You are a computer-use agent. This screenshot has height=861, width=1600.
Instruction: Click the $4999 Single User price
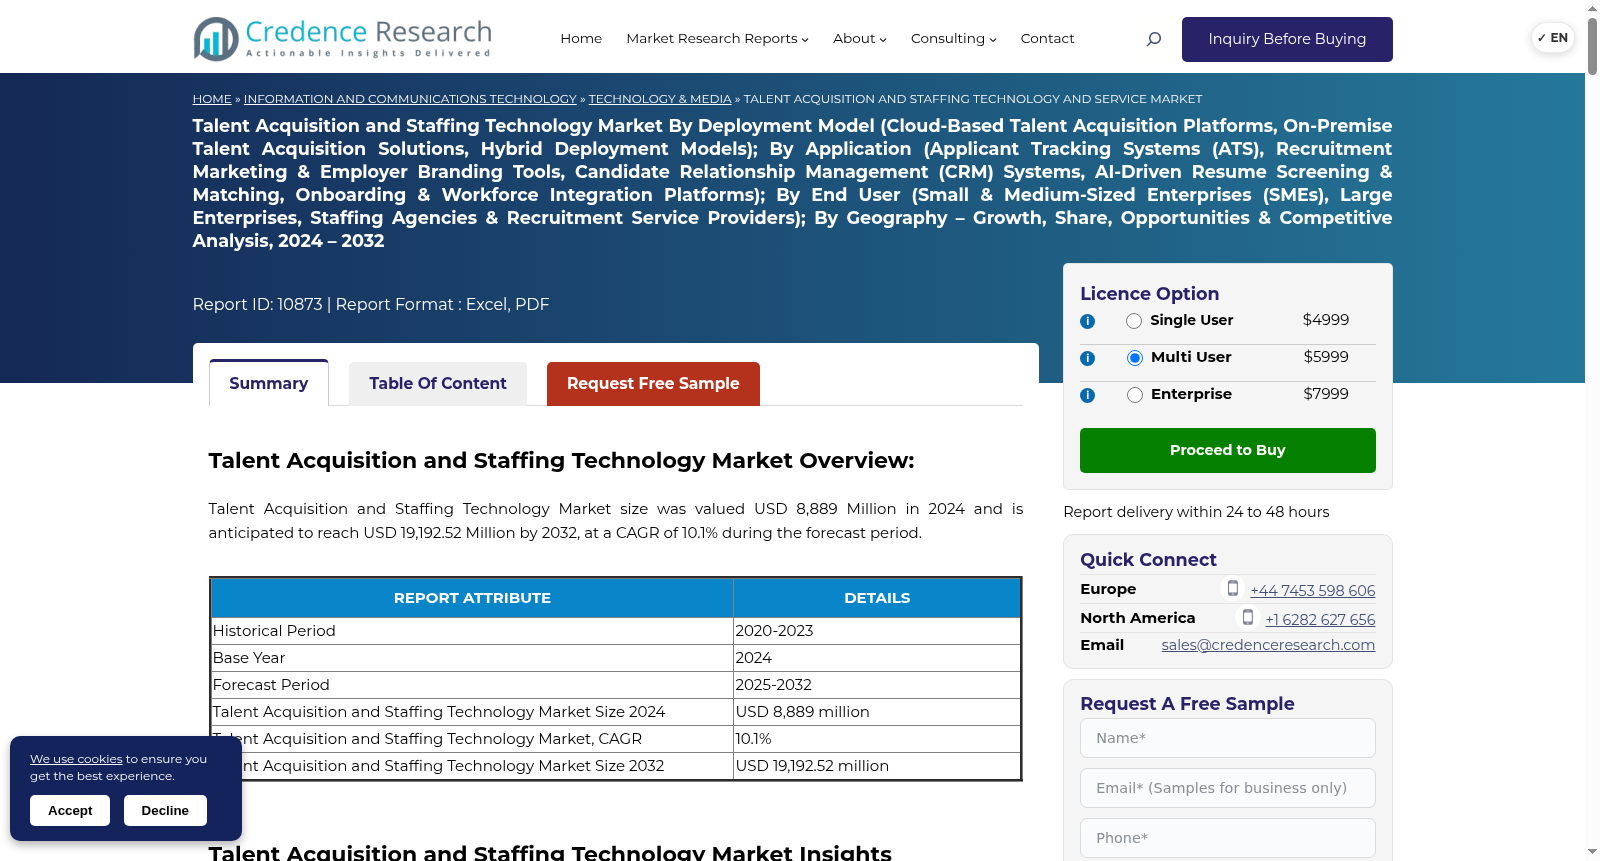coord(1326,320)
